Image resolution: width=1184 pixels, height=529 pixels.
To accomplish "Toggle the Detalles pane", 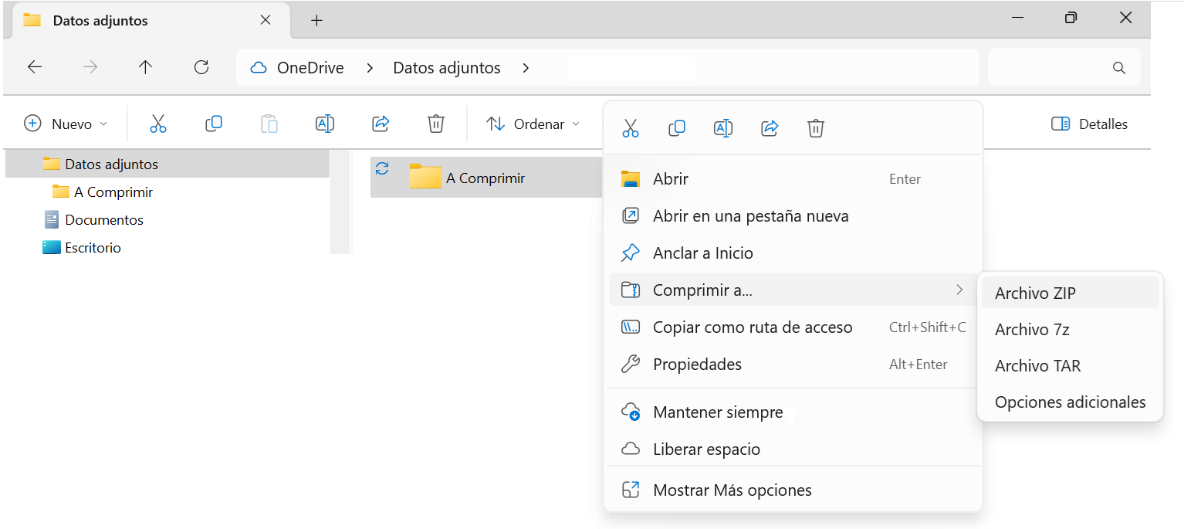I will coord(1089,124).
